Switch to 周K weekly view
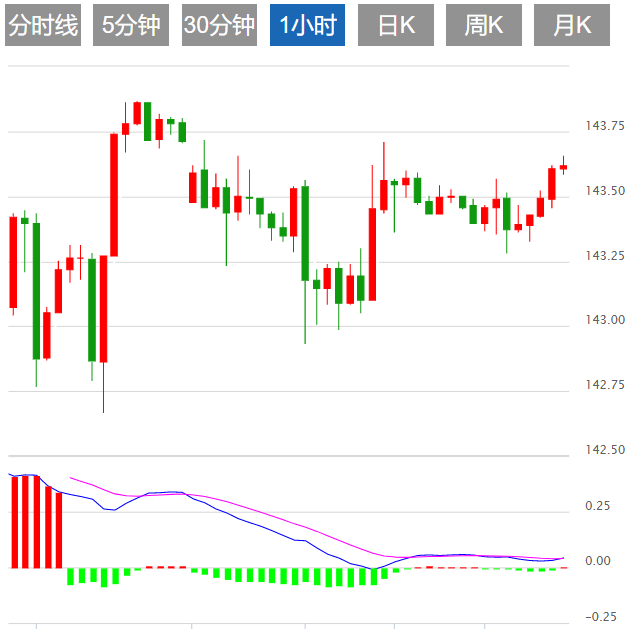 click(484, 26)
